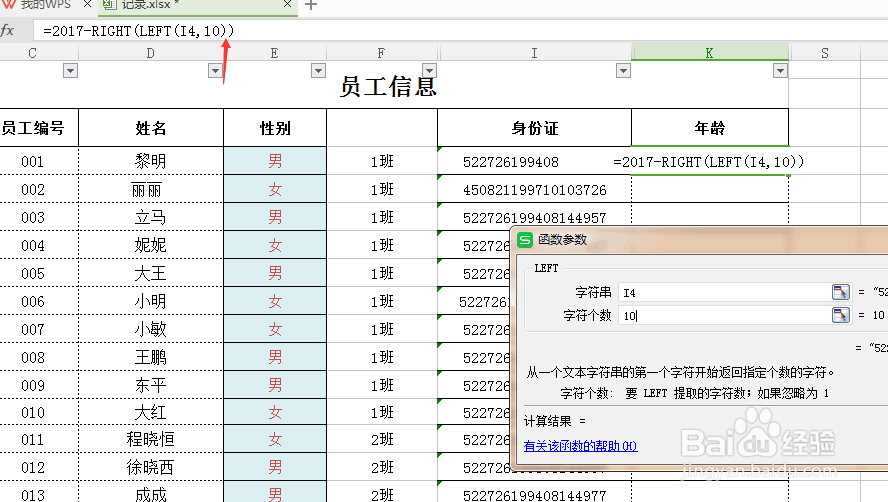This screenshot has width=888, height=502.
Task: Click the 员工信息 title cell
Action: click(x=388, y=87)
